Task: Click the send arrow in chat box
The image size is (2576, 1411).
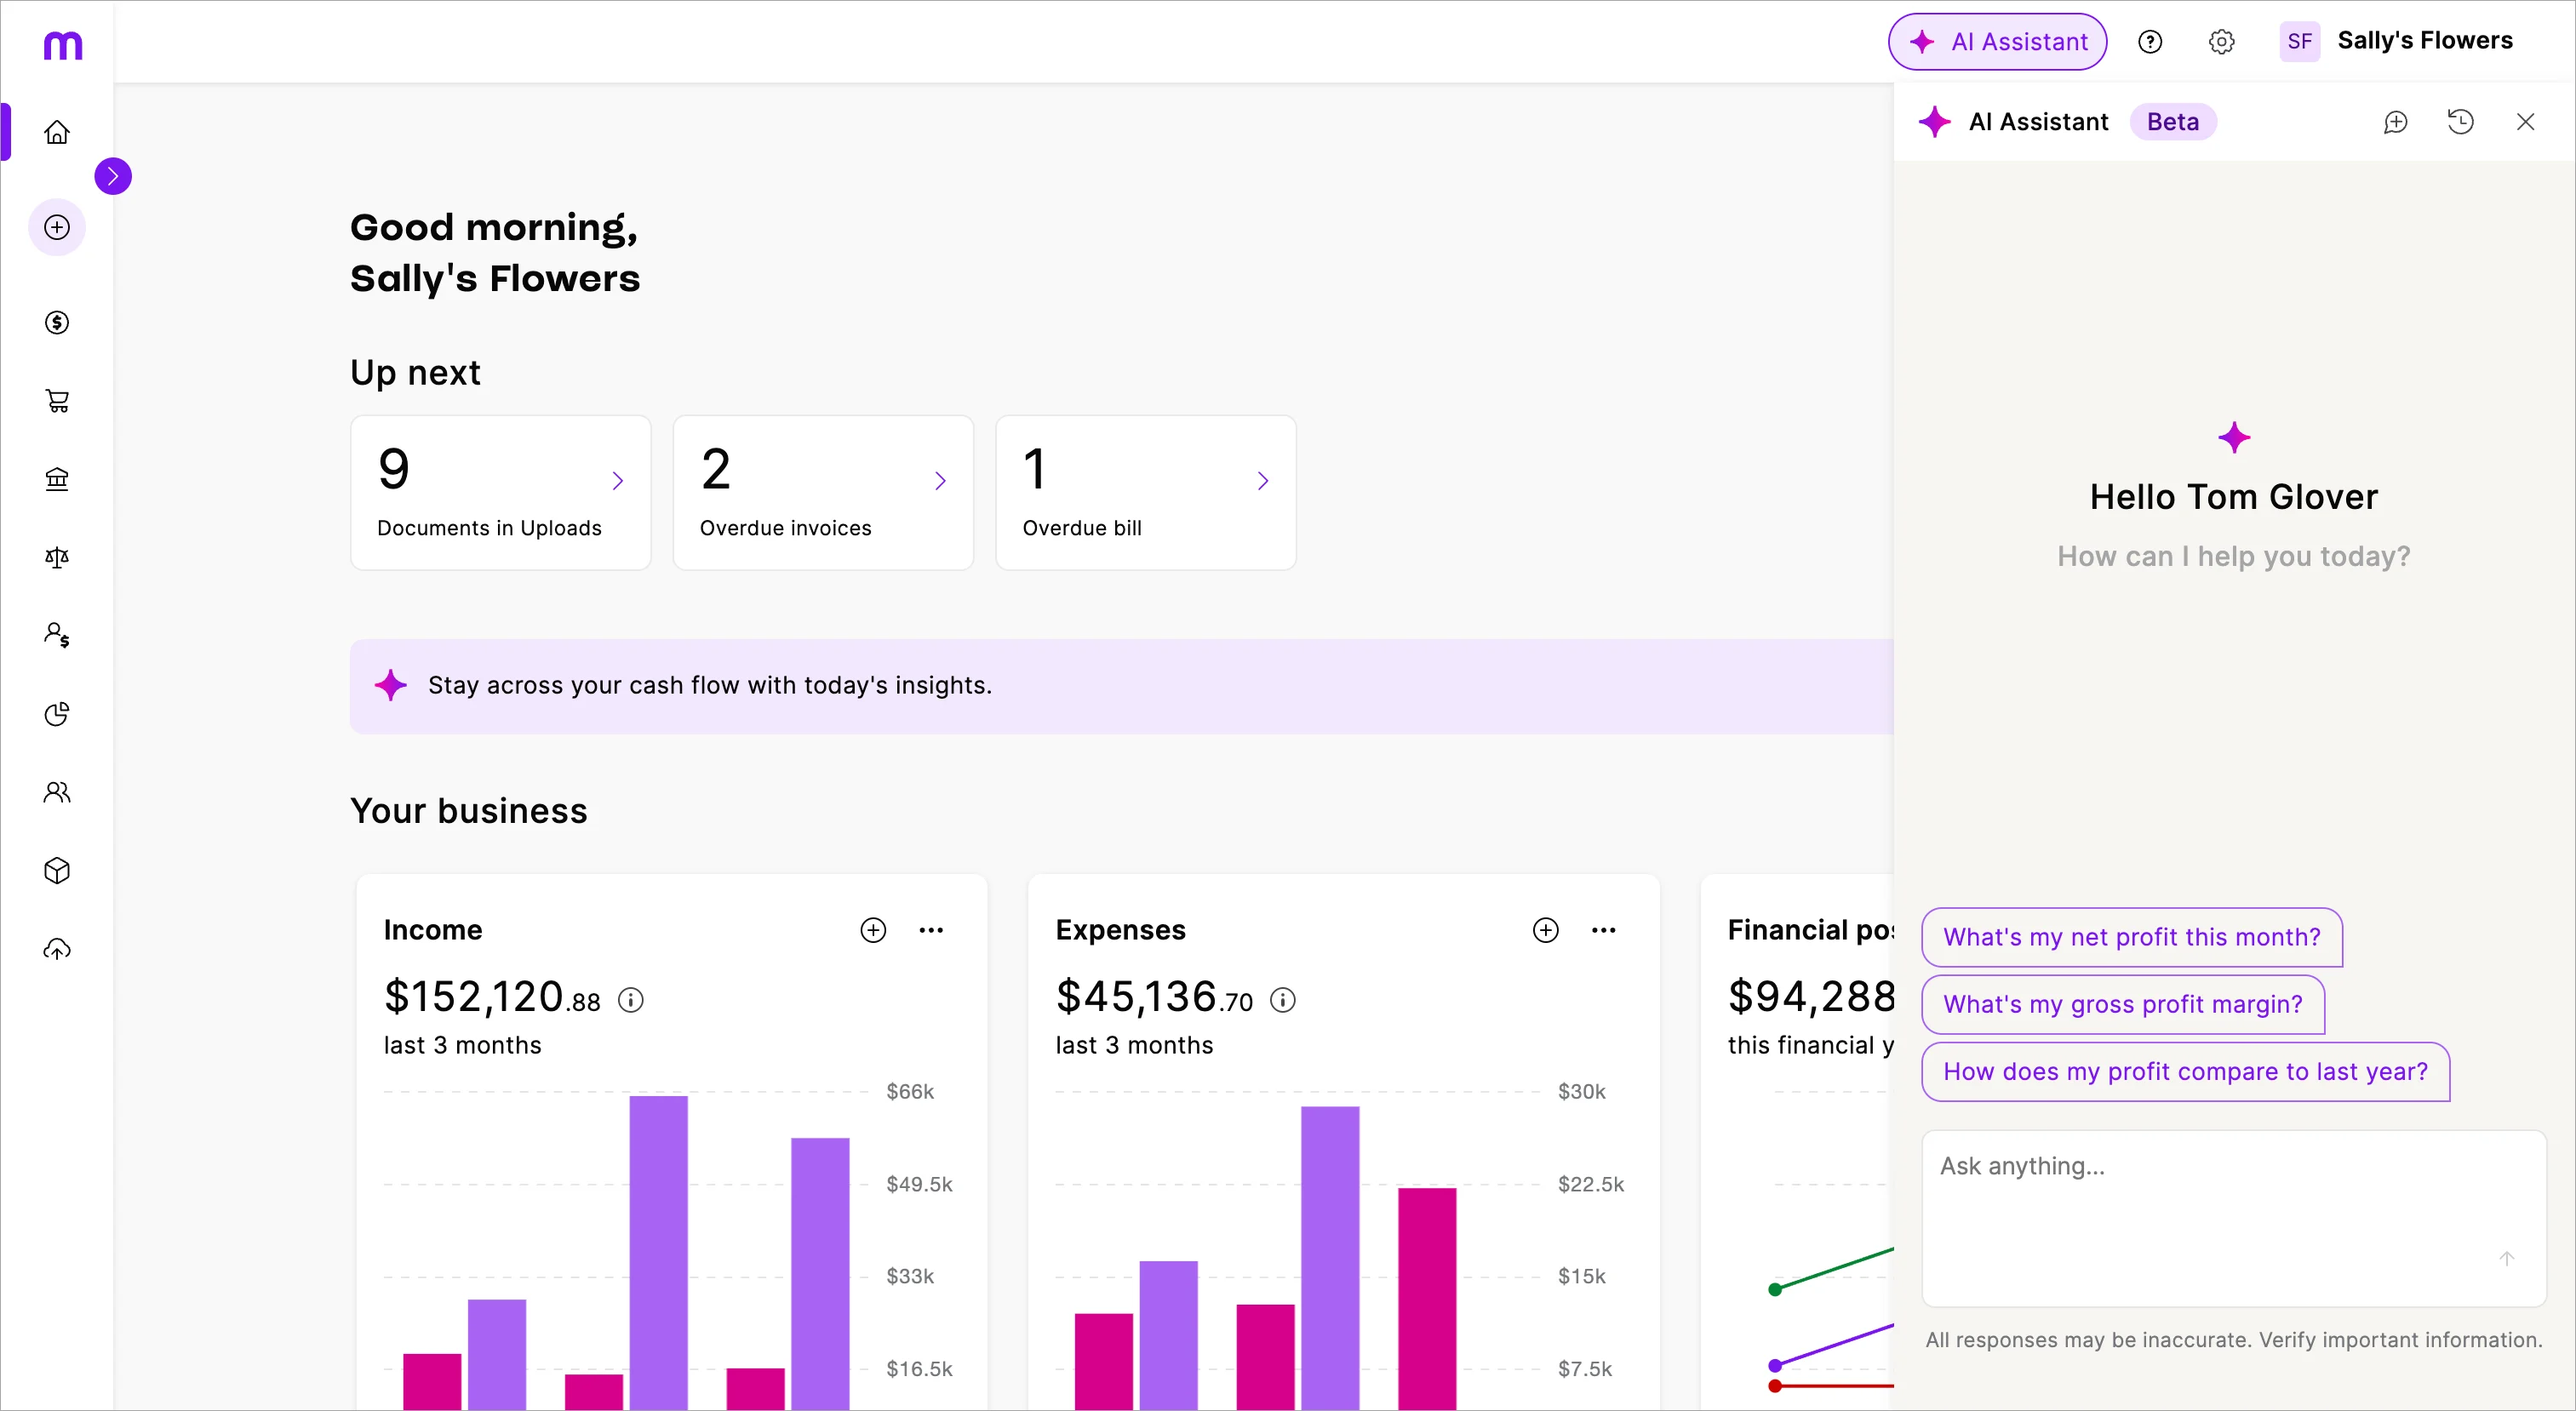Action: click(x=2506, y=1258)
